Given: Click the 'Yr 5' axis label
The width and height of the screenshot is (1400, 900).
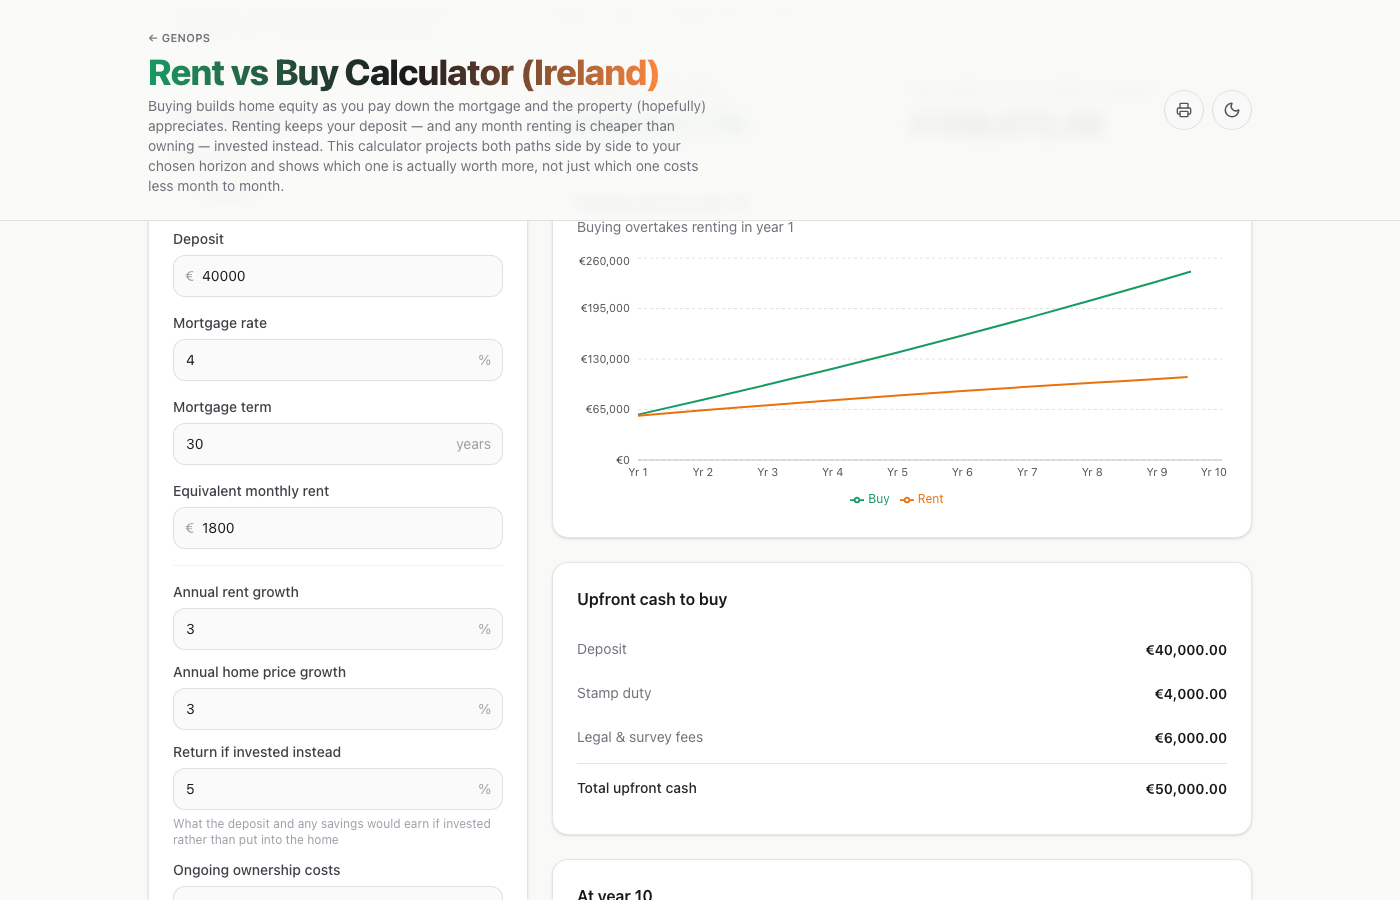Looking at the screenshot, I should pyautogui.click(x=897, y=472).
